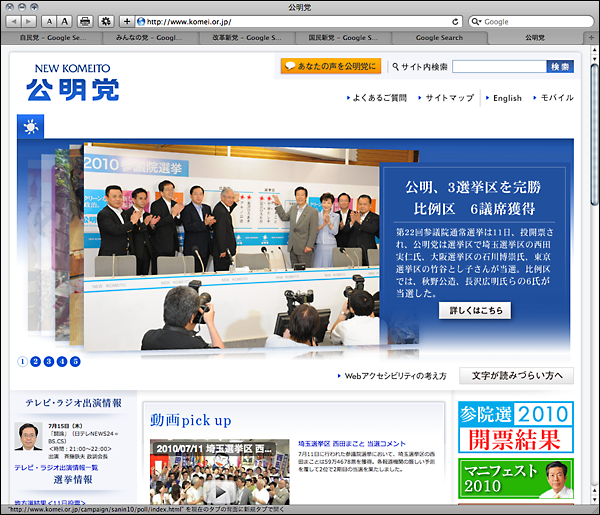This screenshot has height=515, width=600.
Task: Select slideshow page indicator 1
Action: 22,361
